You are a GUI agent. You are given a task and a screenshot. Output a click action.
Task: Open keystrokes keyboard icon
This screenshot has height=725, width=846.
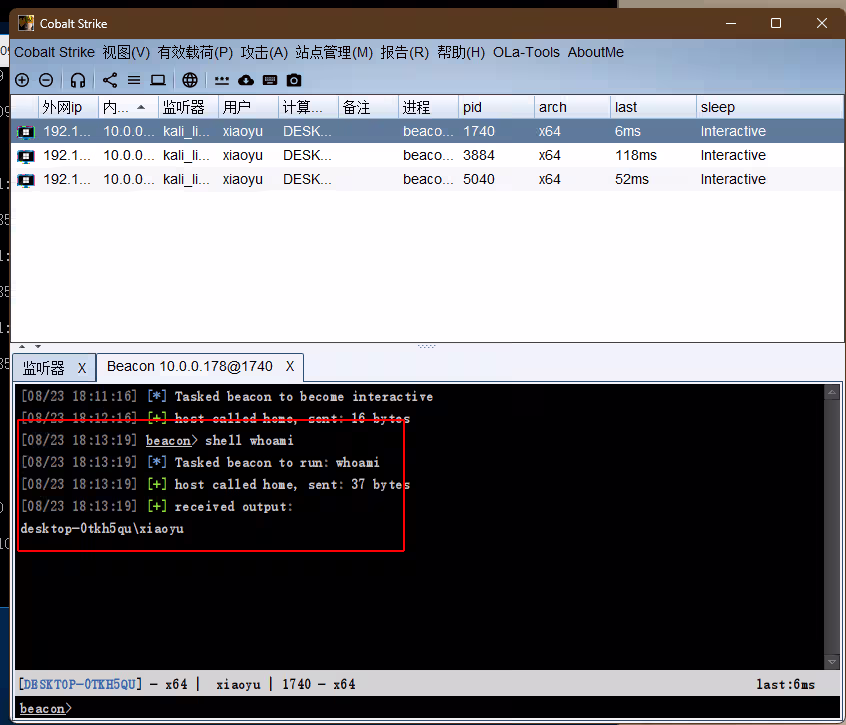tap(270, 80)
